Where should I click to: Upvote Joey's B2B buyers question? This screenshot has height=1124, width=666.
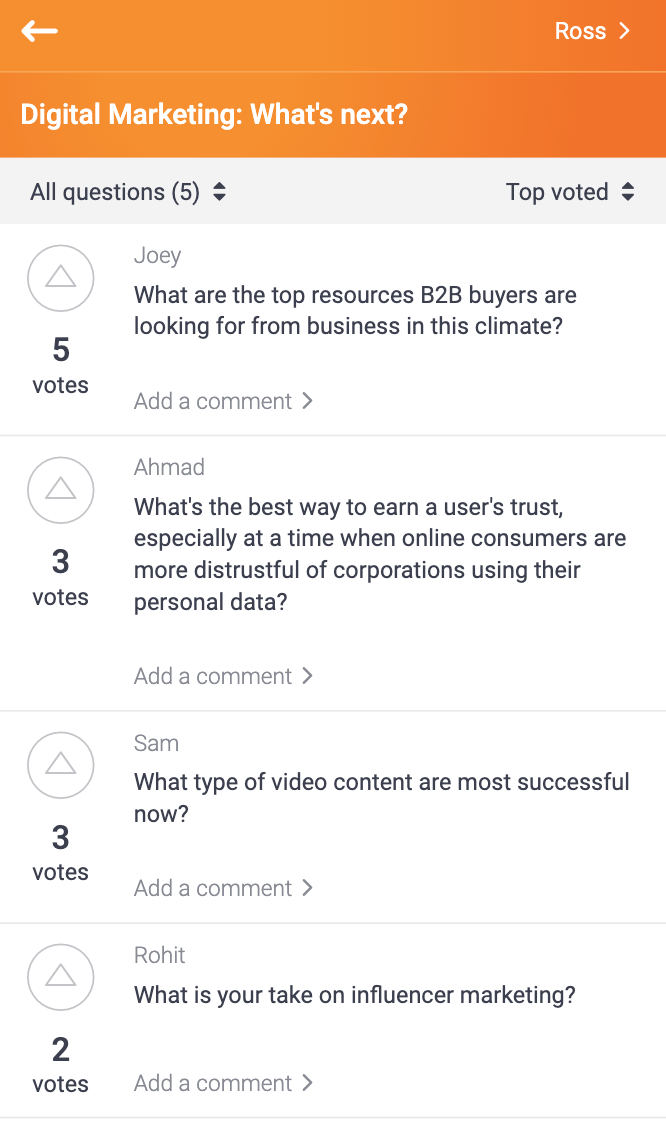[x=61, y=278]
